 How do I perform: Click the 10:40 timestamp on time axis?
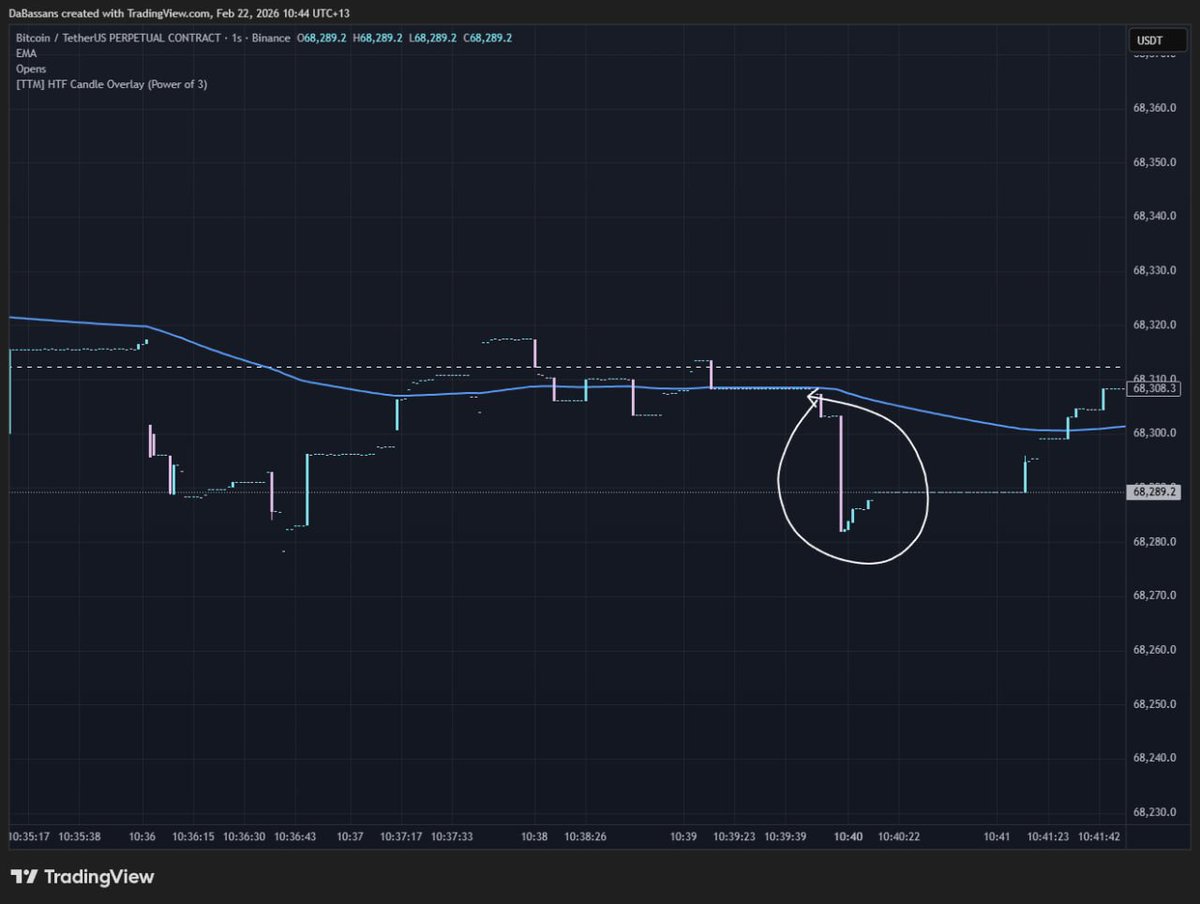point(849,836)
